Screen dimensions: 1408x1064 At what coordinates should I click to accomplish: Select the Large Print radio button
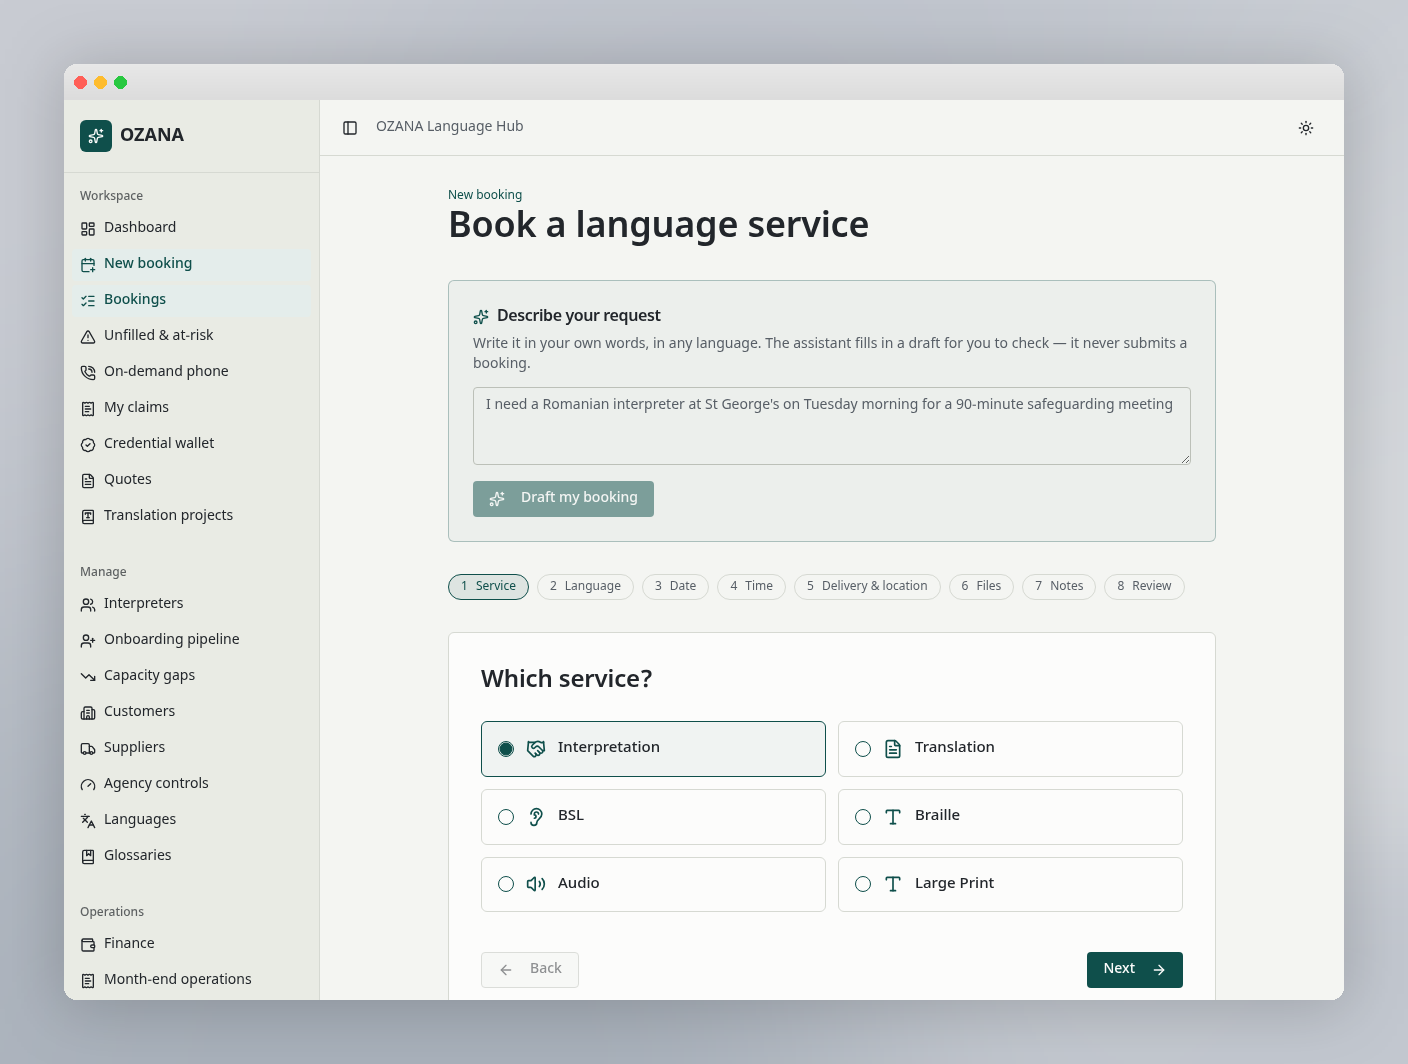tap(863, 884)
